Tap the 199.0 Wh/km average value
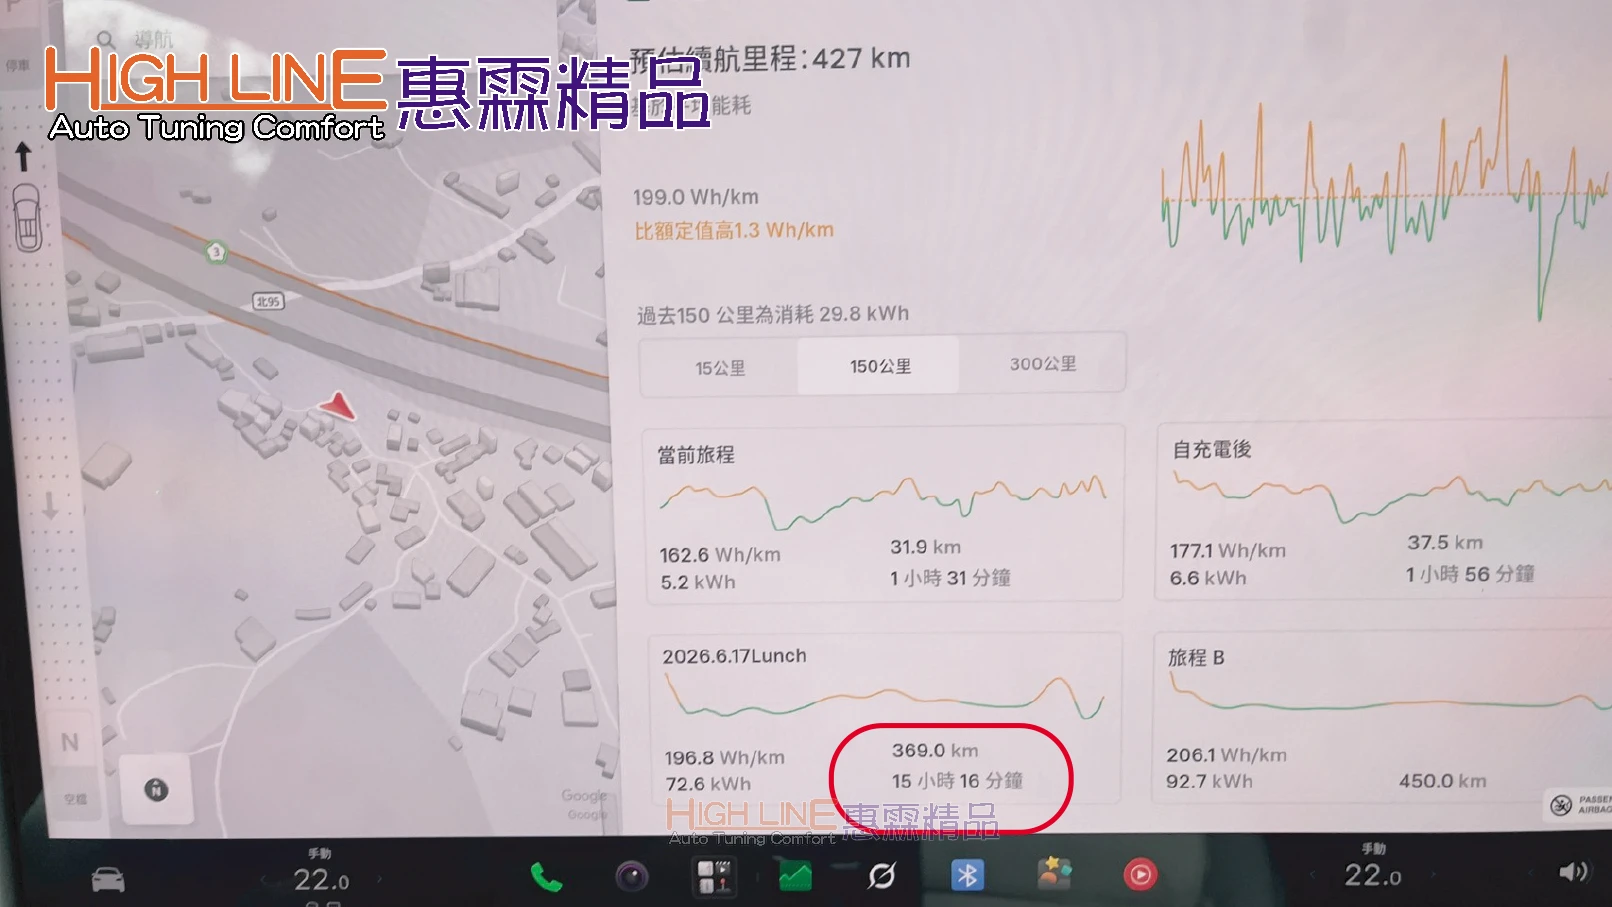Viewport: 1612px width, 907px height. 696,197
